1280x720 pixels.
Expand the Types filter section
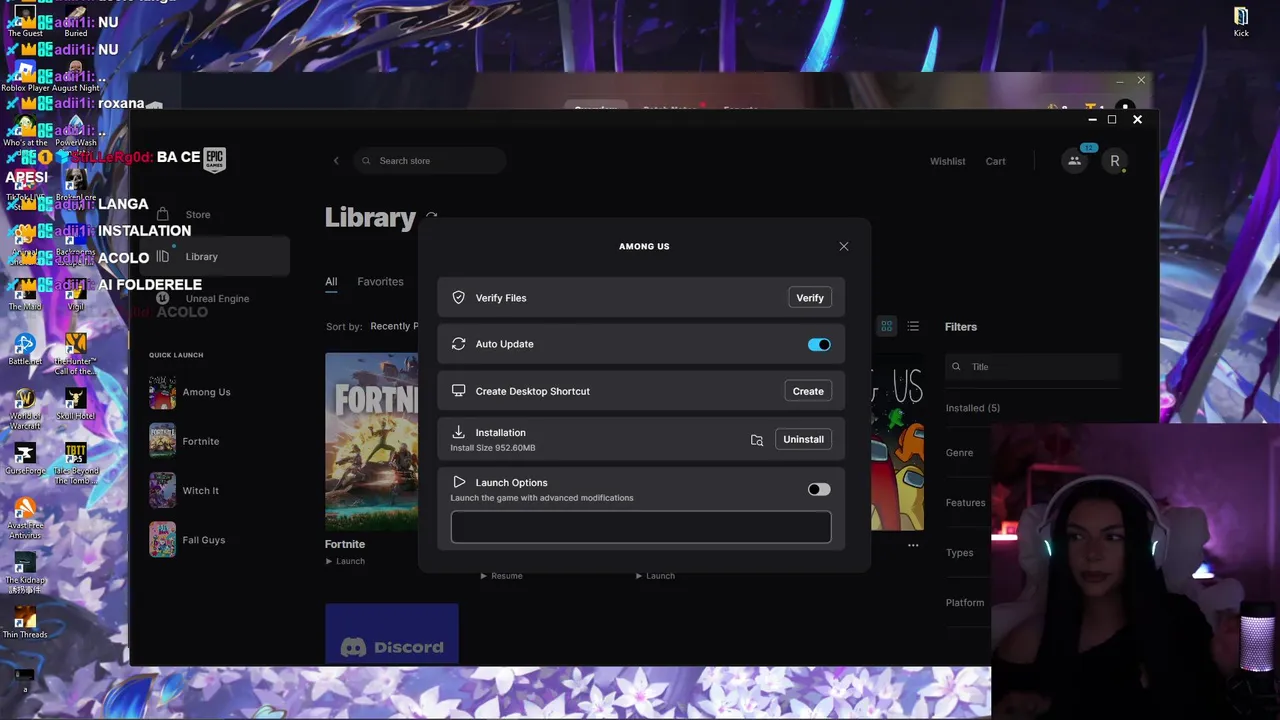(959, 553)
